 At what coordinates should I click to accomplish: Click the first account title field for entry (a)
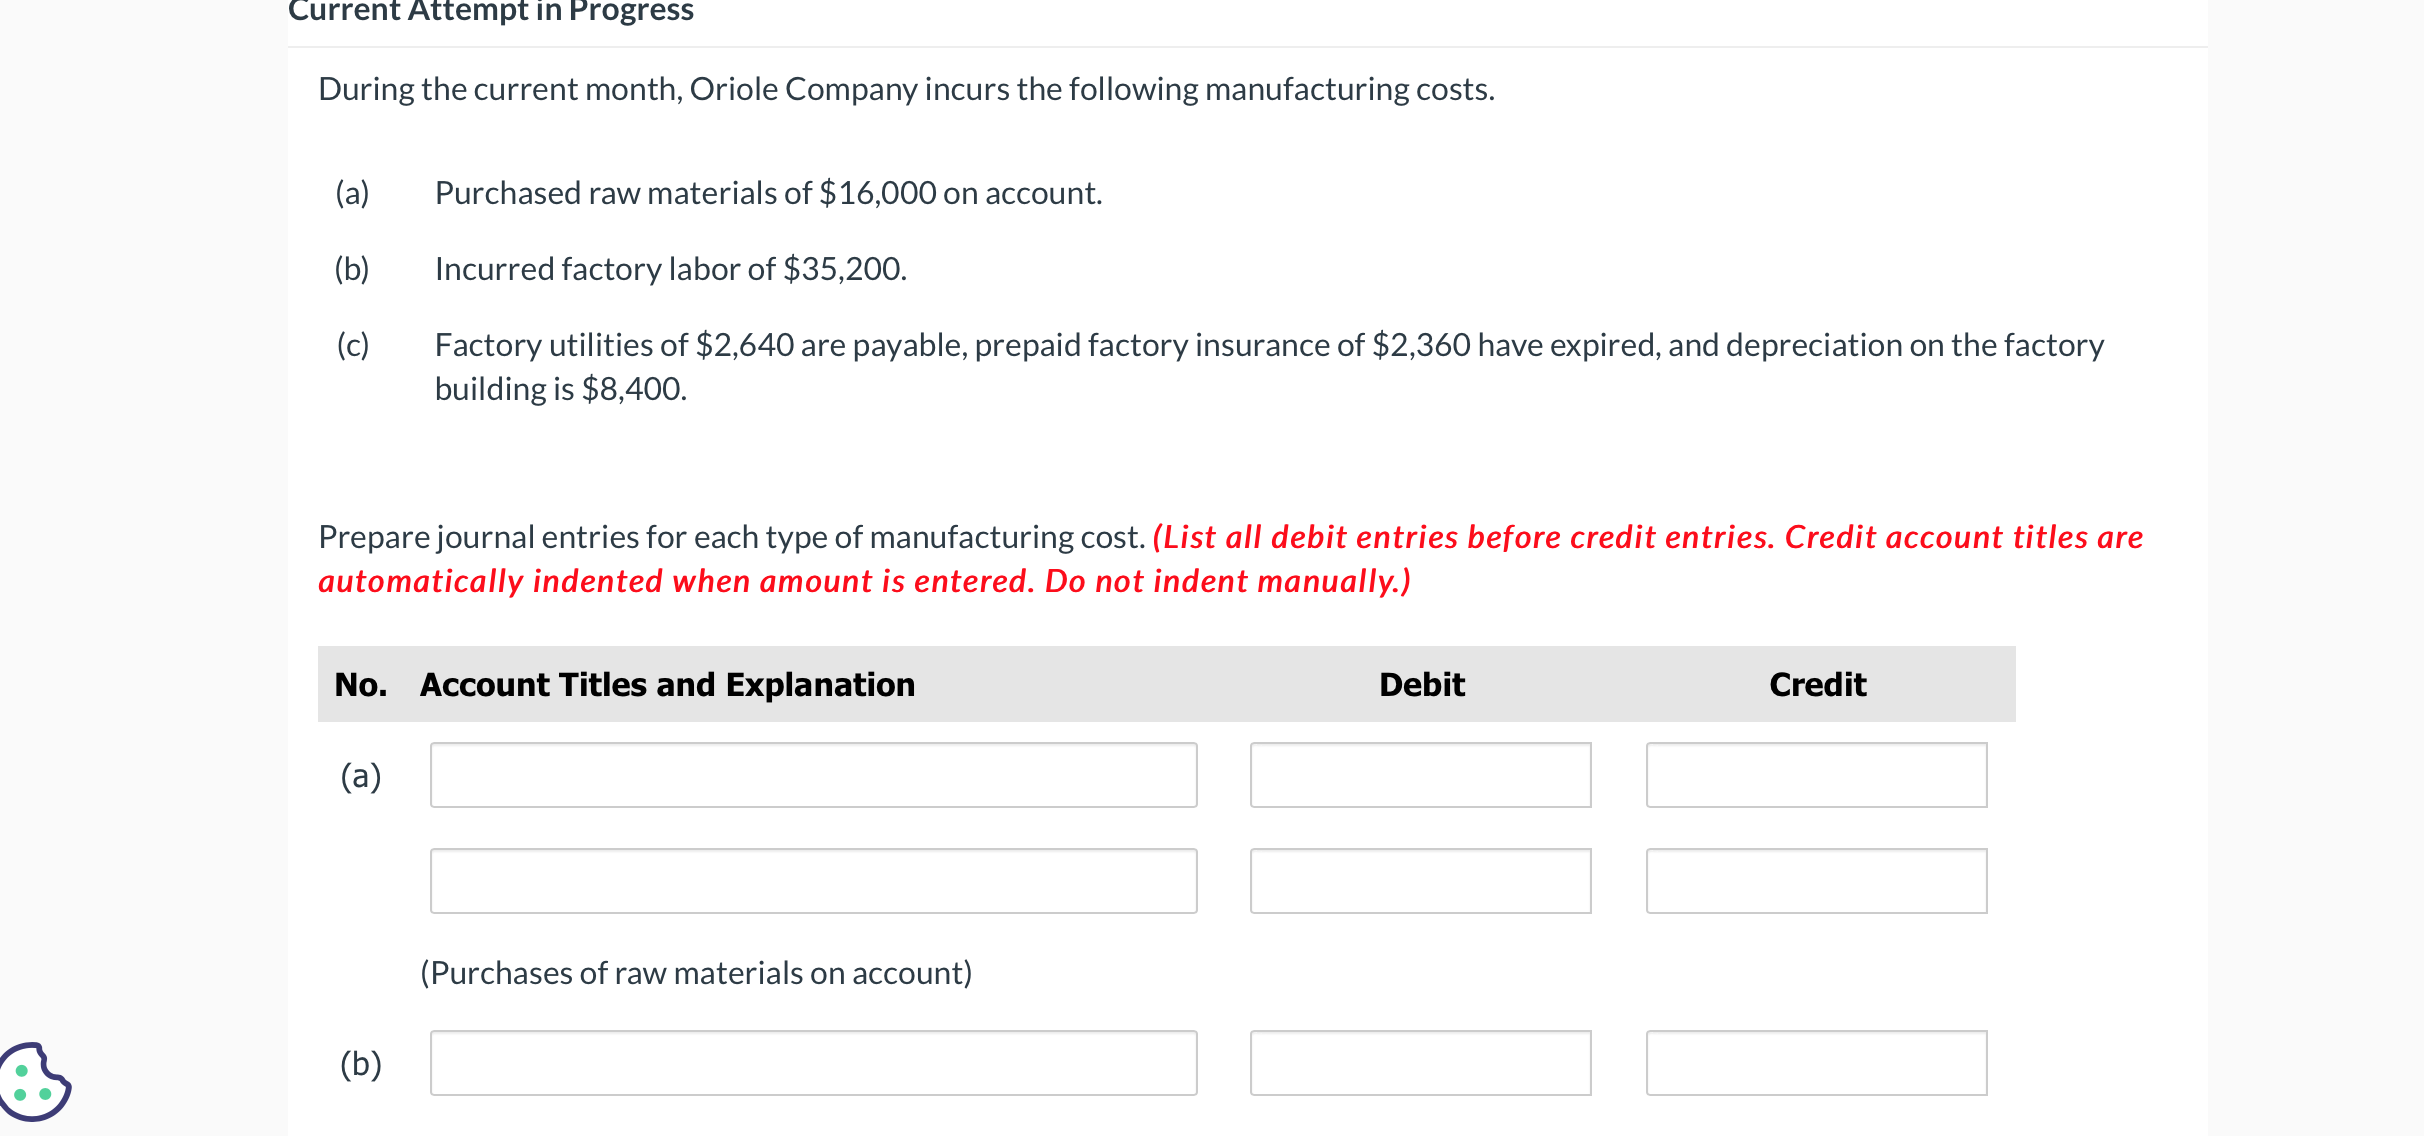pyautogui.click(x=813, y=775)
